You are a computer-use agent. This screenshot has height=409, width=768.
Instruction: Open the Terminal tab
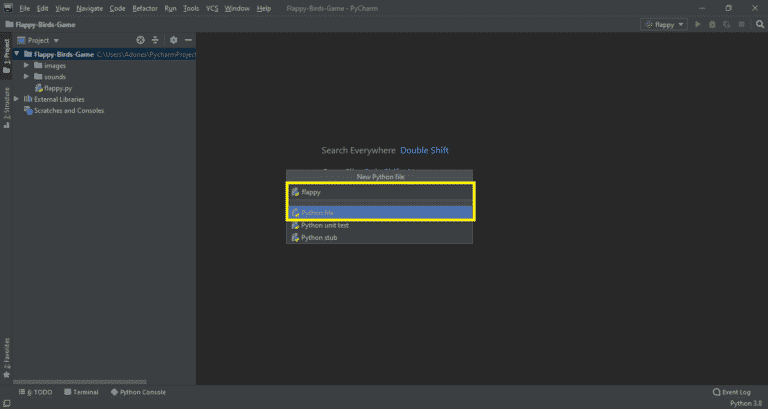[x=81, y=392]
